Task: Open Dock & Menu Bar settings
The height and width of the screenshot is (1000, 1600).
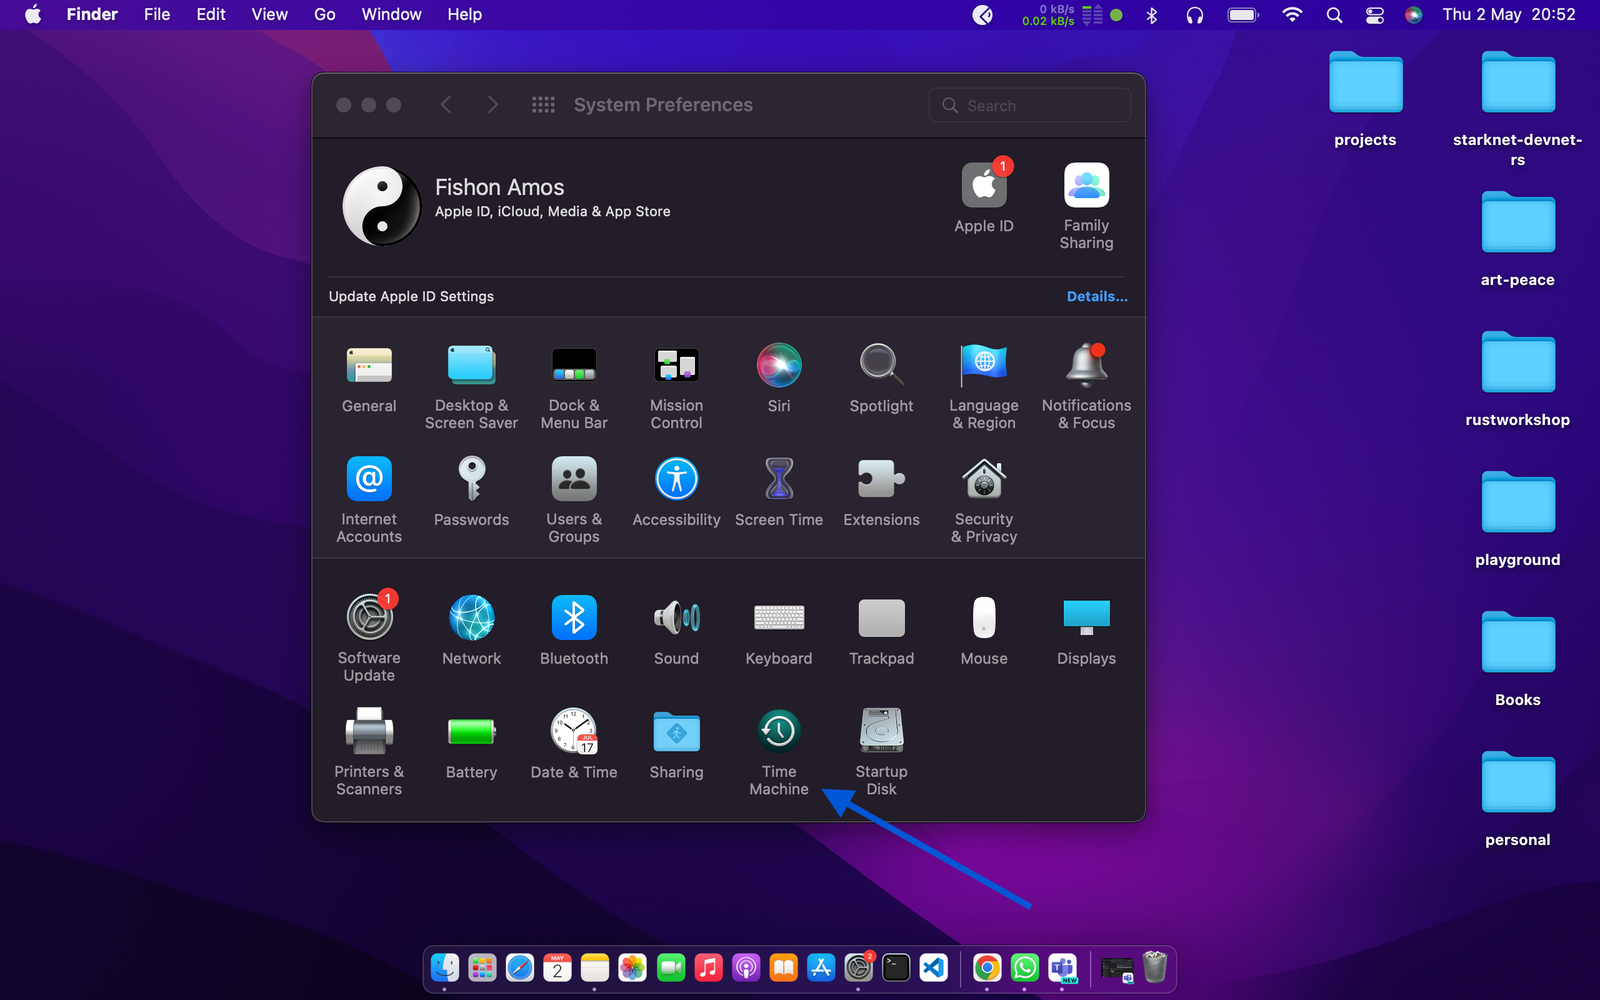Action: [x=574, y=367]
